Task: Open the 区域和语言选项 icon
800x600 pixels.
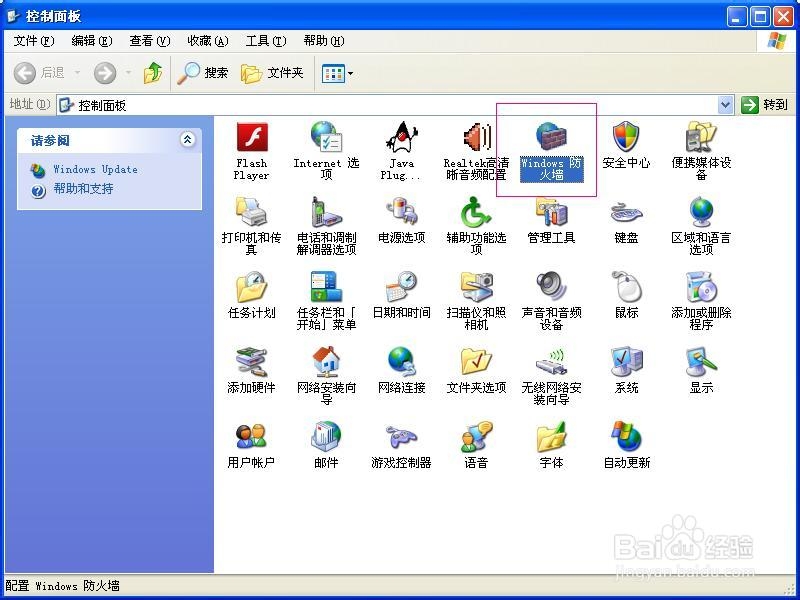Action: click(x=701, y=212)
